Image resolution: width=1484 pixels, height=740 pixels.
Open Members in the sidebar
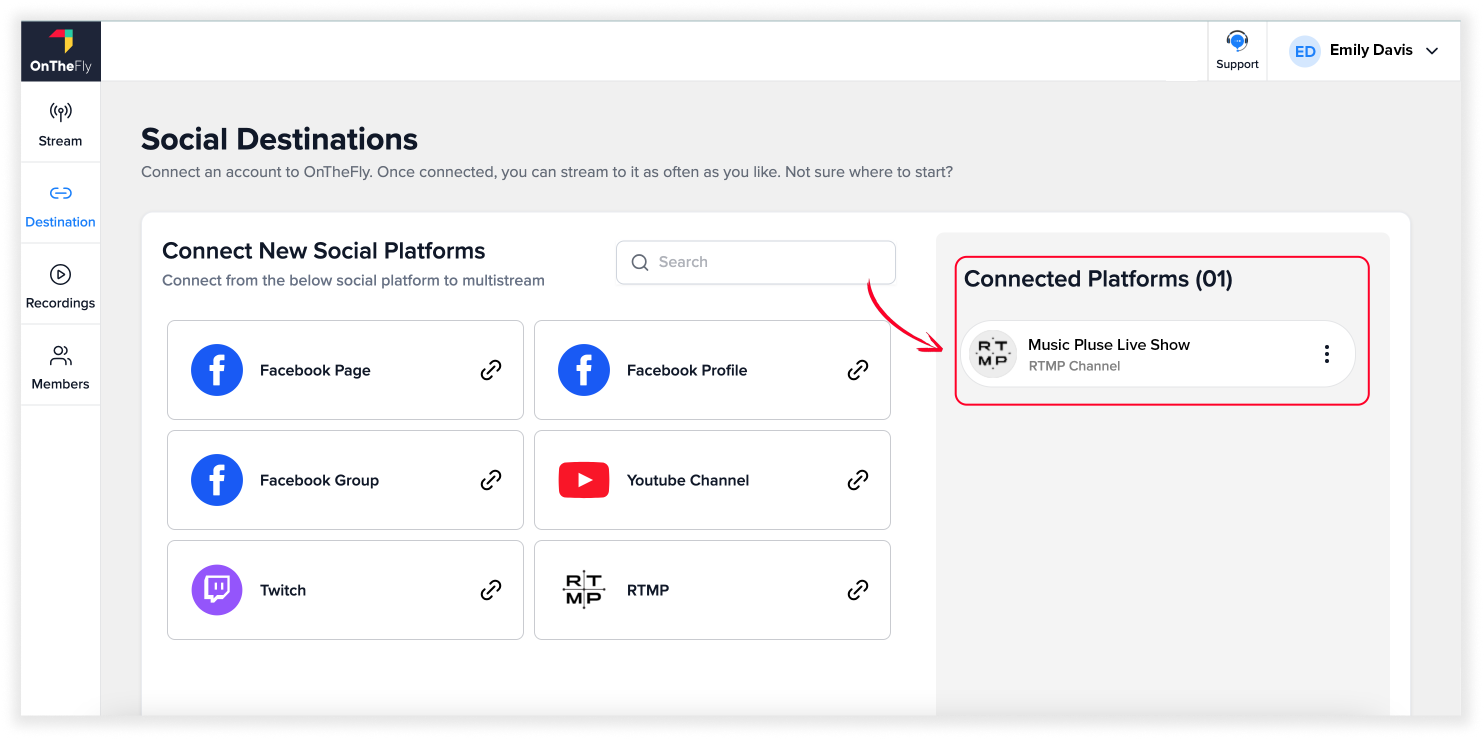pos(60,366)
